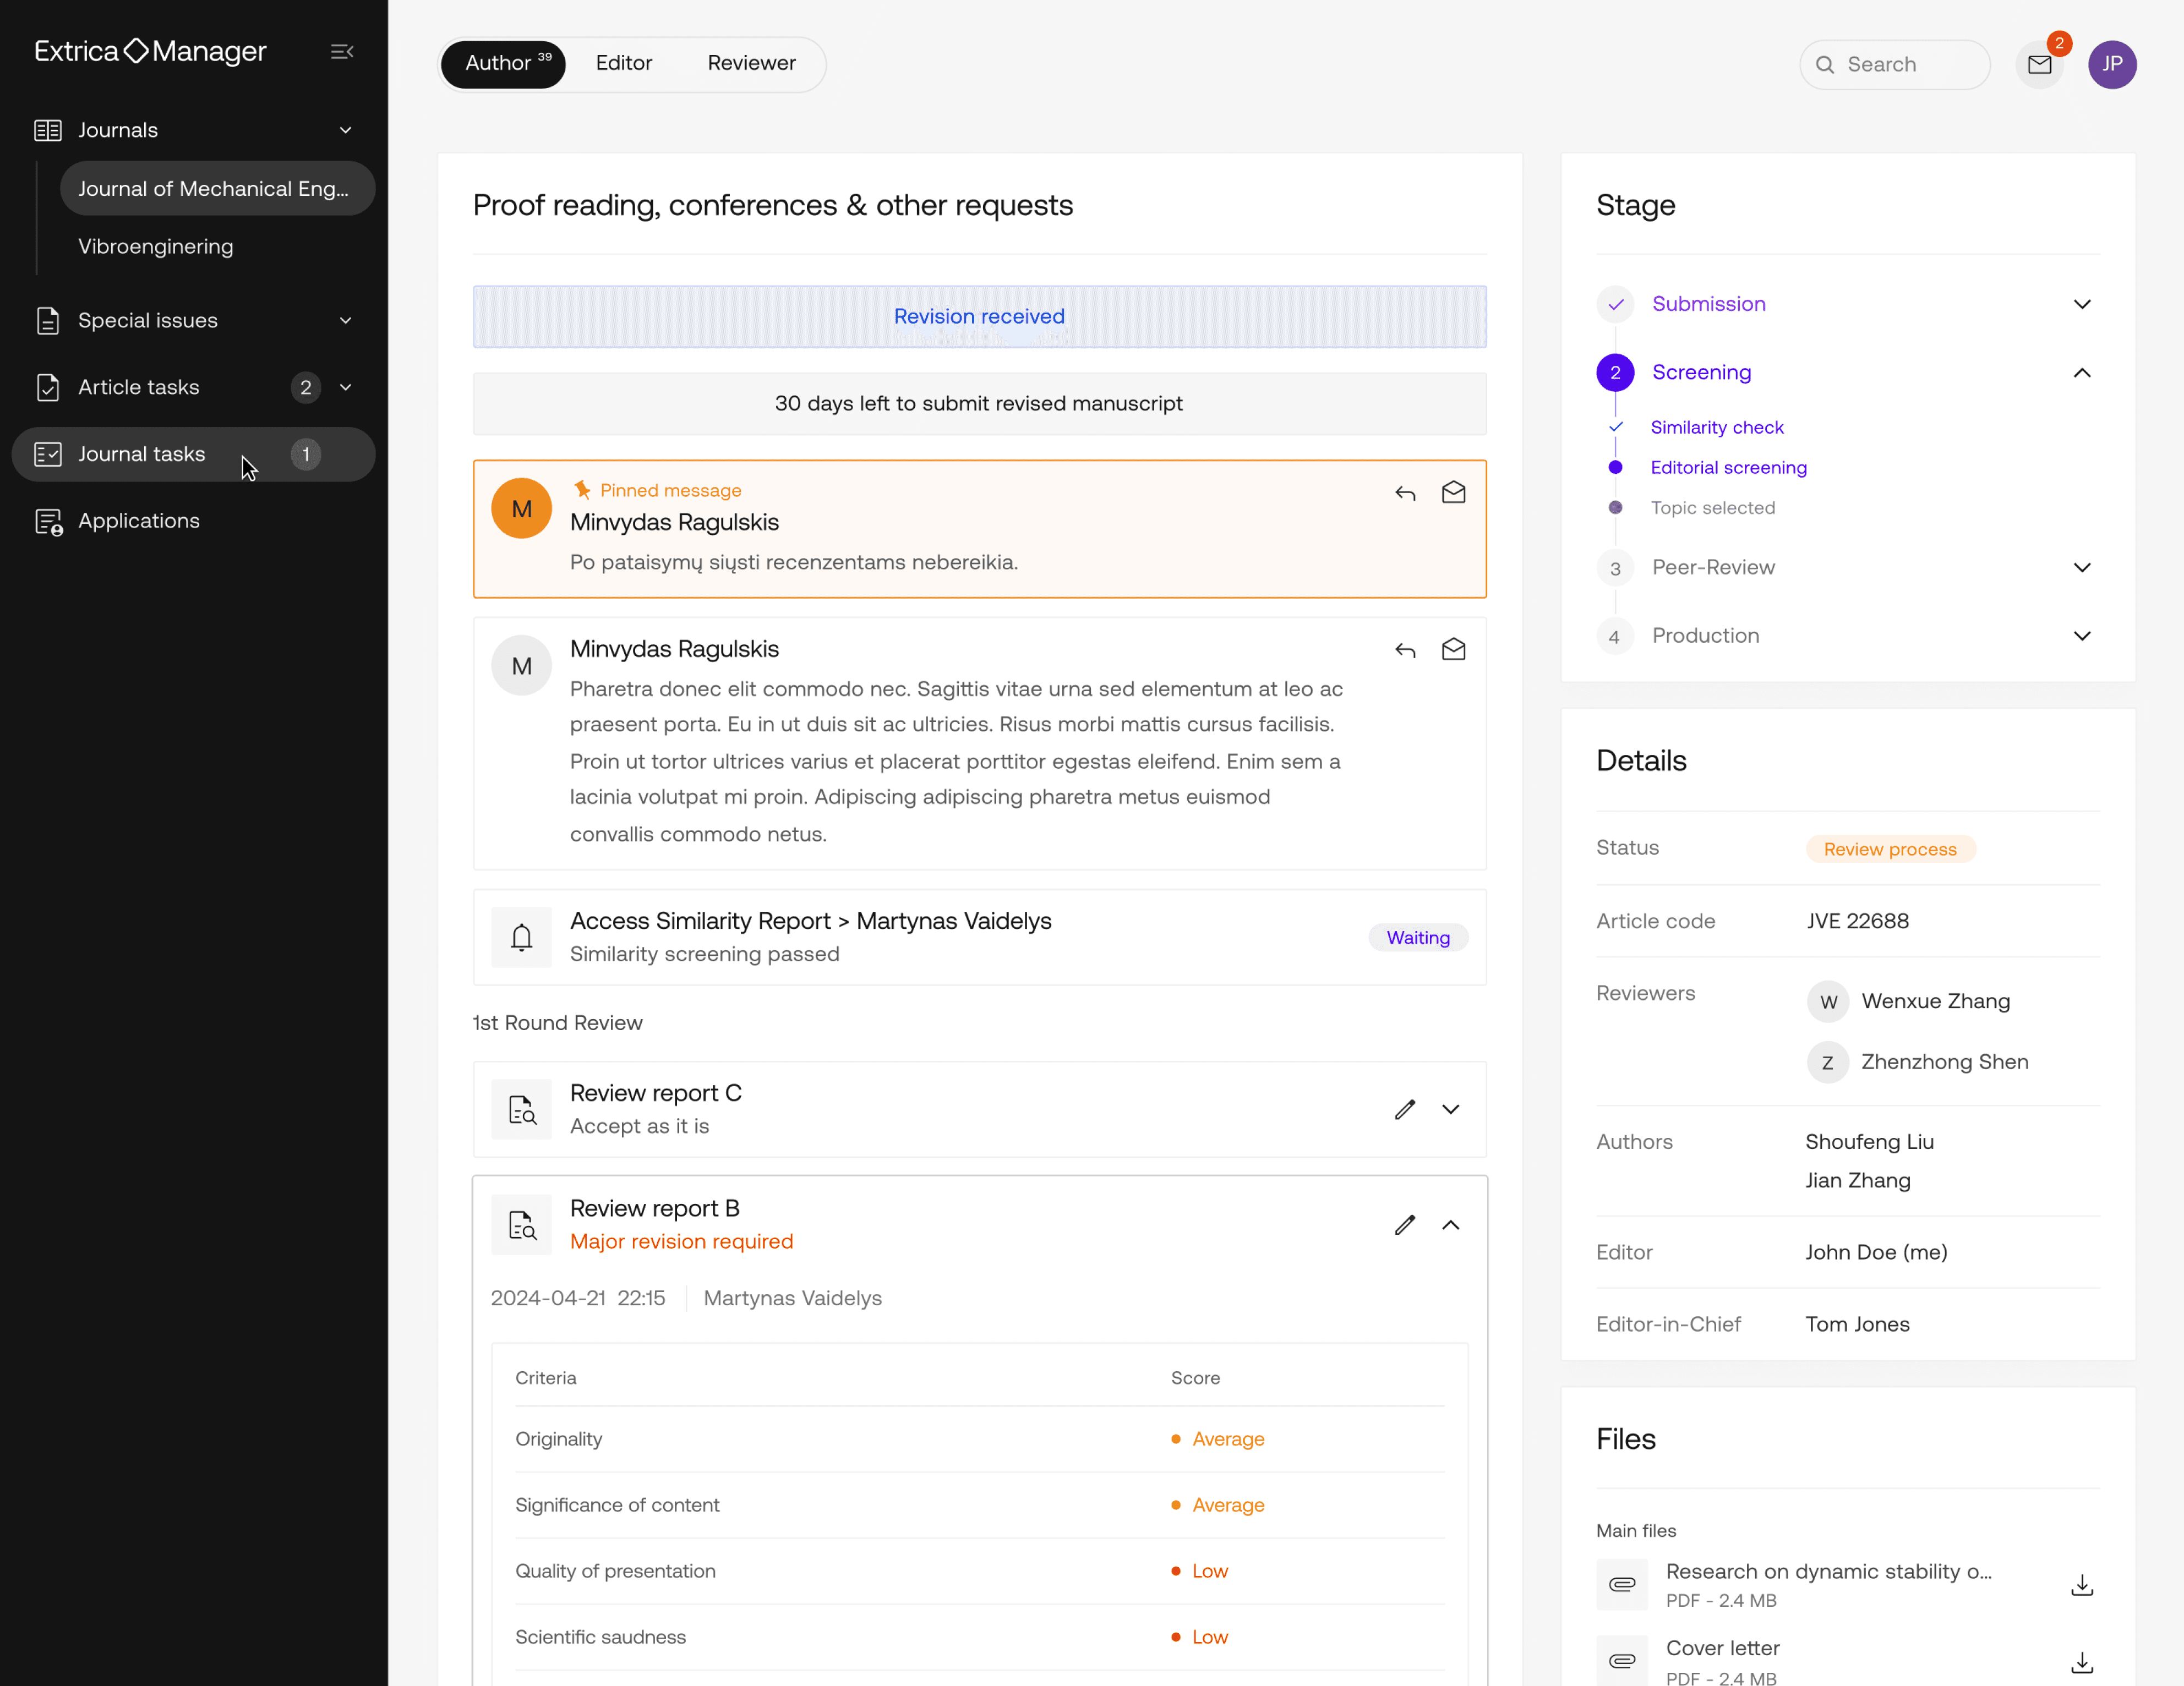Expand the Peer-Review stage

(2081, 568)
